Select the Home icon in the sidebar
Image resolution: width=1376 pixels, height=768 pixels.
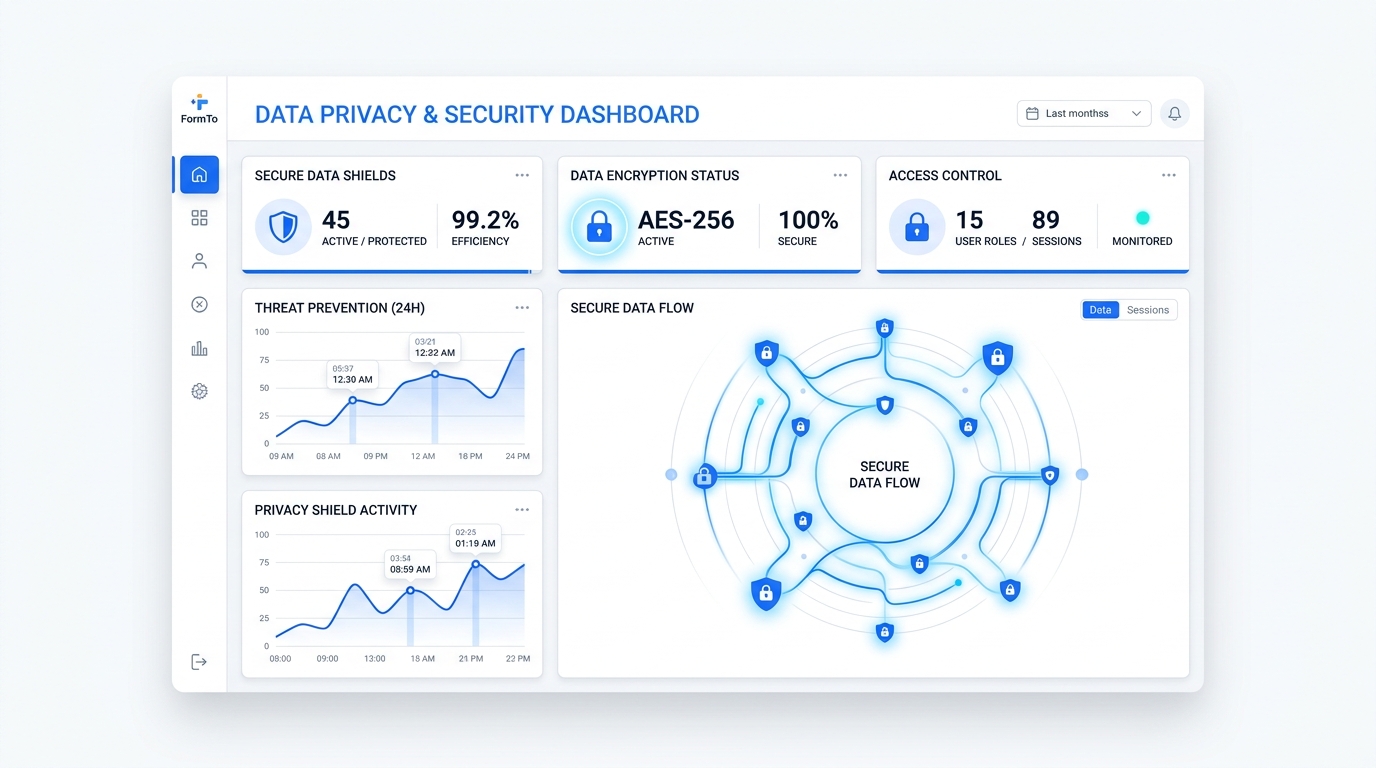pos(199,173)
